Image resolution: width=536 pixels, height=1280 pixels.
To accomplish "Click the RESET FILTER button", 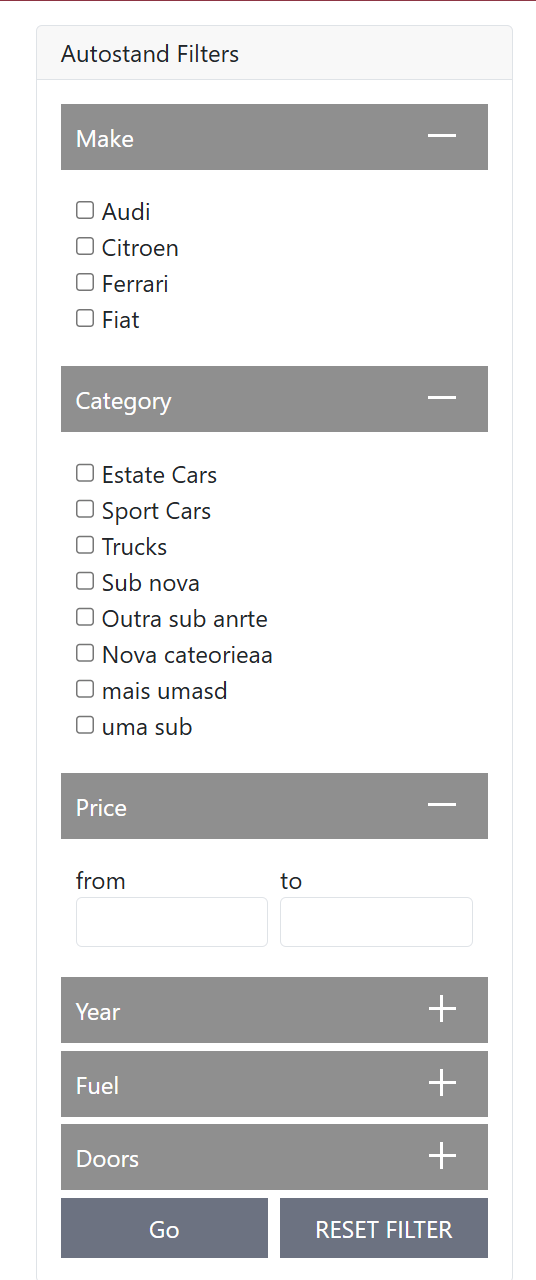I will point(384,1228).
